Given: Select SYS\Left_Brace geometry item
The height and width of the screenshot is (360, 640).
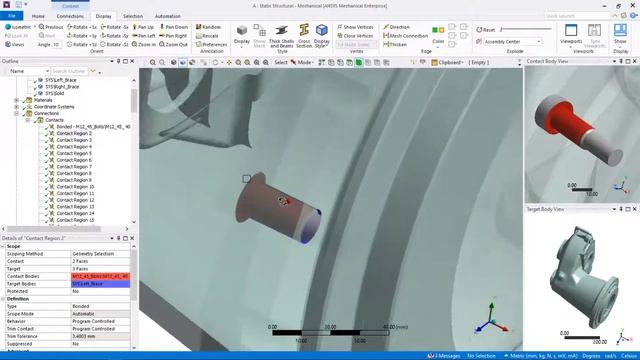Looking at the screenshot, I should click(61, 80).
